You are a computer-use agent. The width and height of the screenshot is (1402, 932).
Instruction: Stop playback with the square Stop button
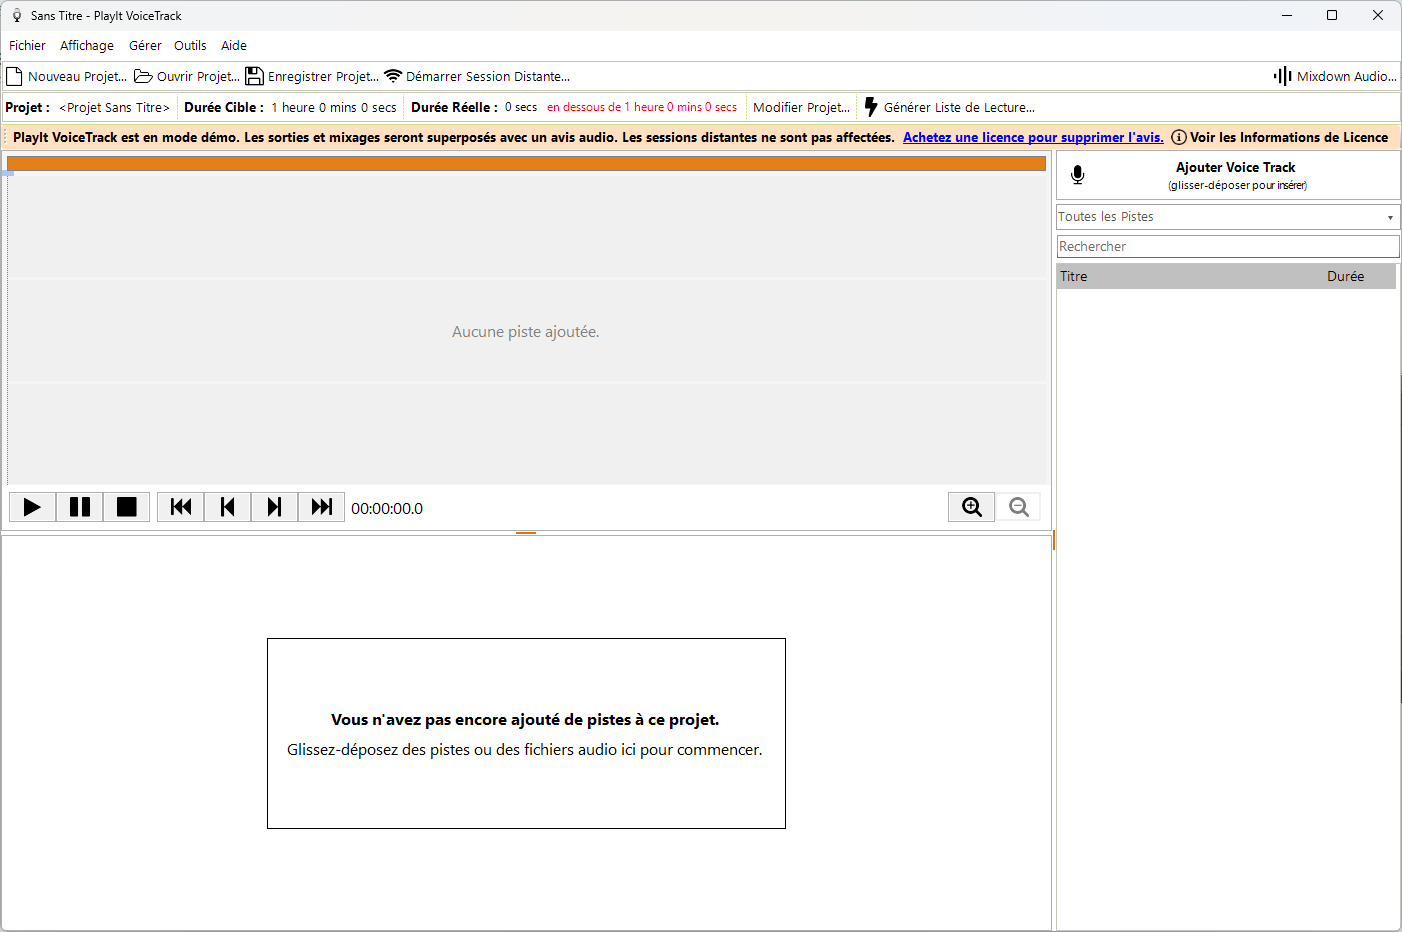(126, 507)
